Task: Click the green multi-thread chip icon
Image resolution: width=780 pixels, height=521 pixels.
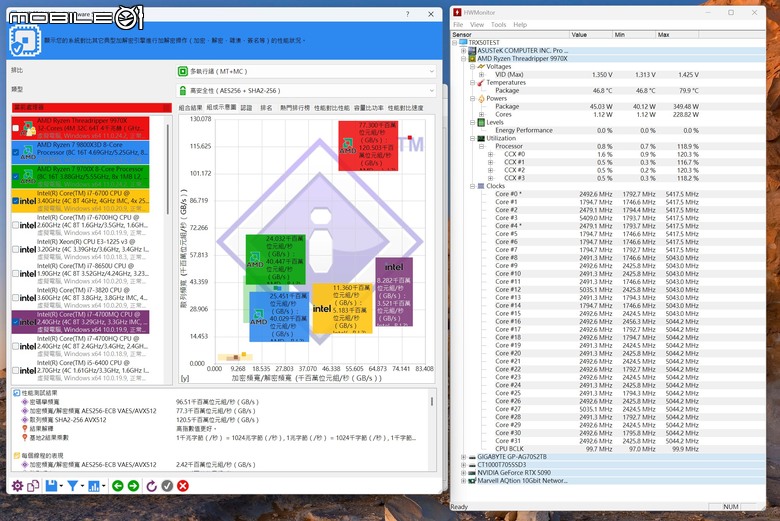Action: 183,72
